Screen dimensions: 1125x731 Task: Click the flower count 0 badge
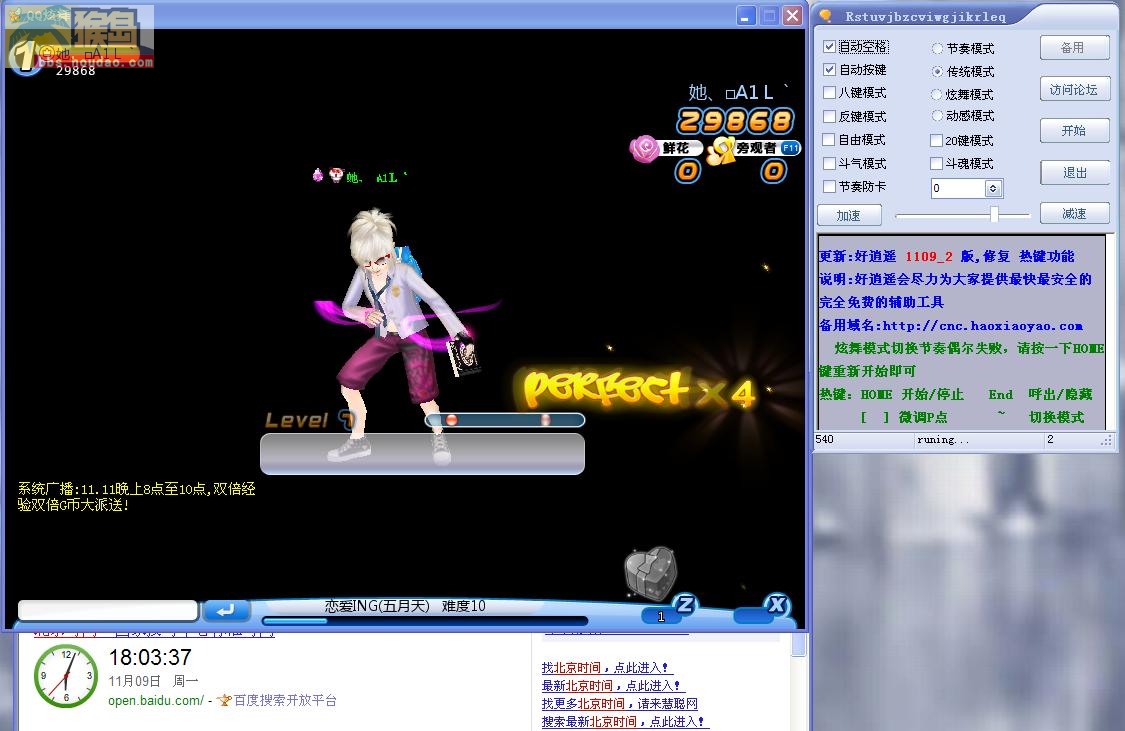pos(687,171)
